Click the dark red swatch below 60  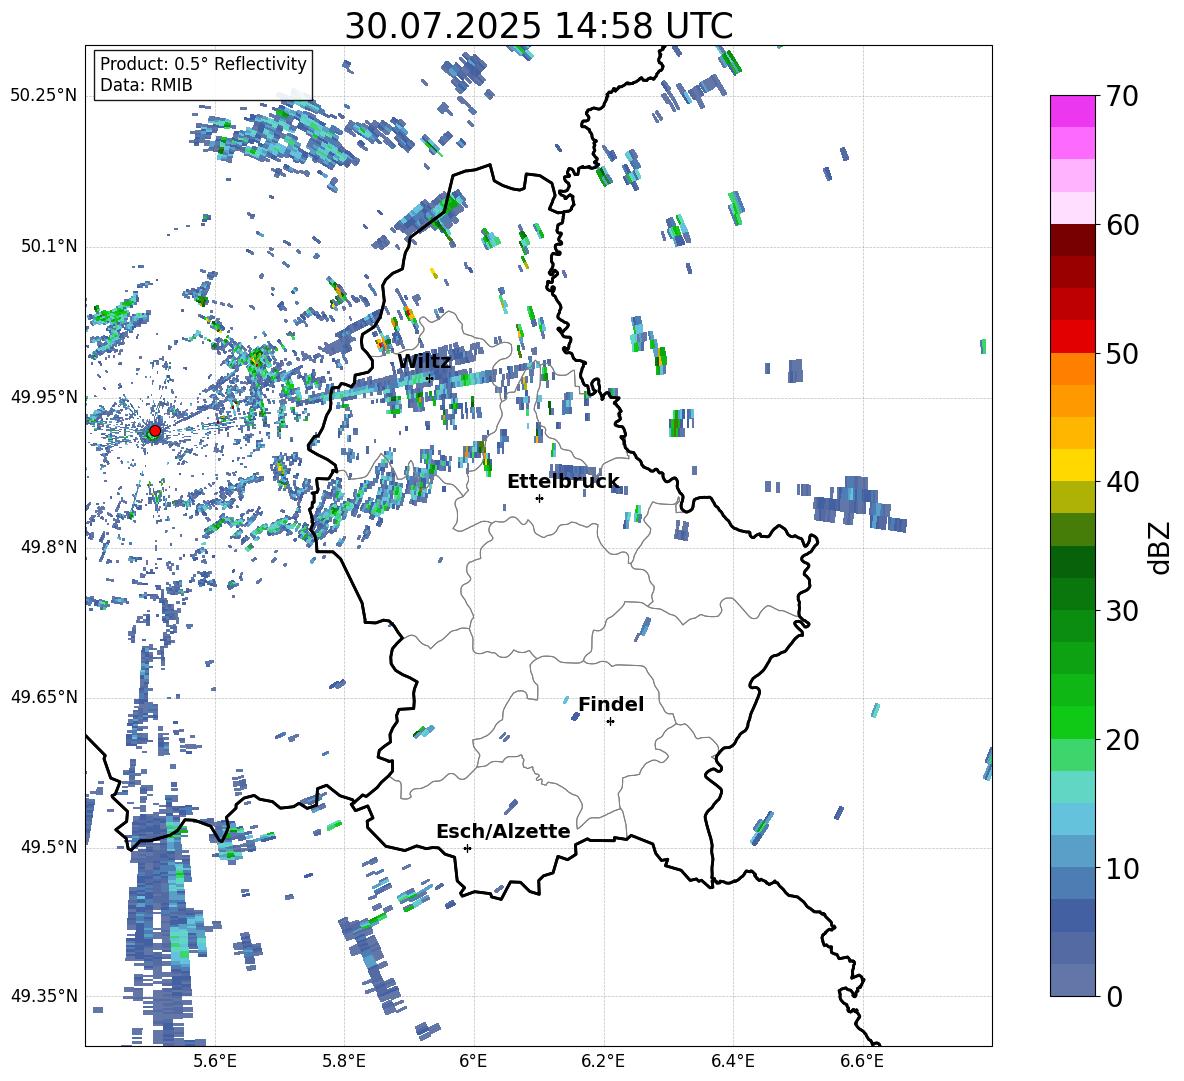click(x=1072, y=240)
